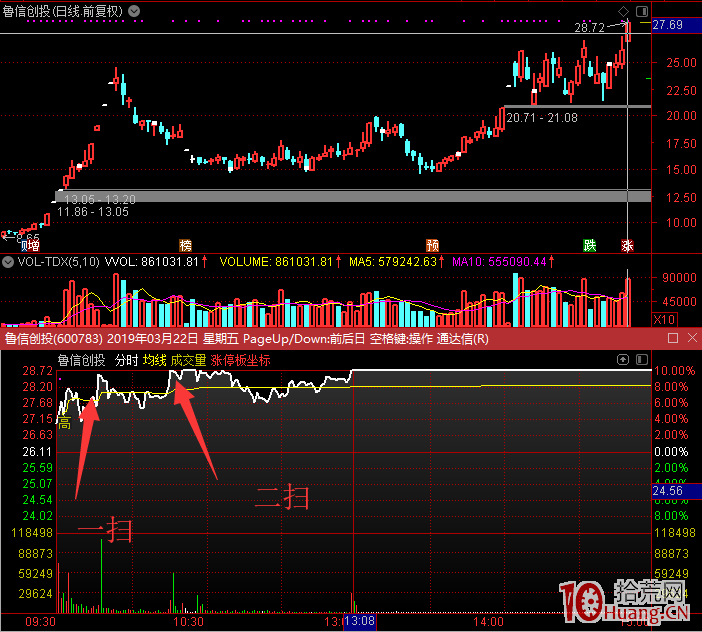702x632 pixels.
Task: Select the 分时 label in intraday chart
Action: click(126, 360)
